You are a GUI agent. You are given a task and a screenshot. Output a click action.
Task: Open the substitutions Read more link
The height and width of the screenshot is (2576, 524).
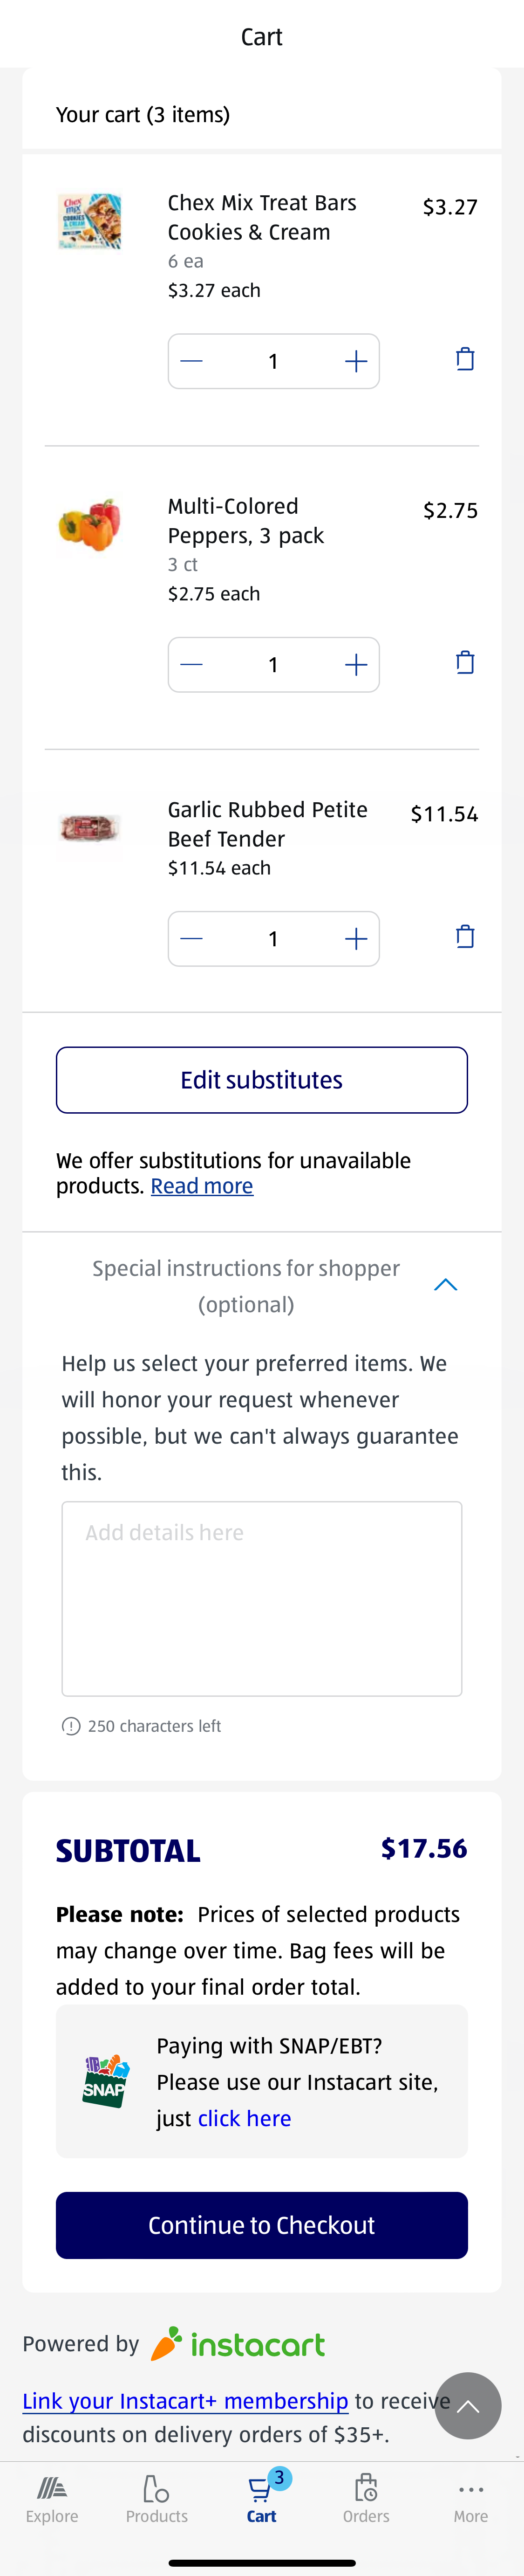tap(201, 1186)
